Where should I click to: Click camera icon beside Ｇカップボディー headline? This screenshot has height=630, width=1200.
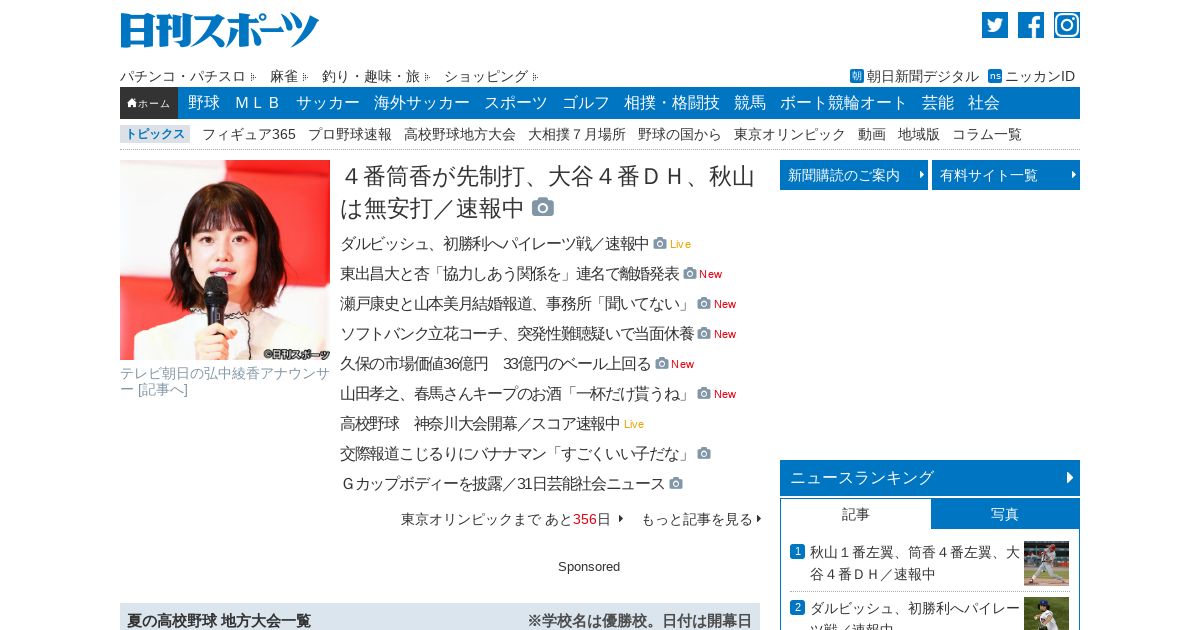pos(676,483)
